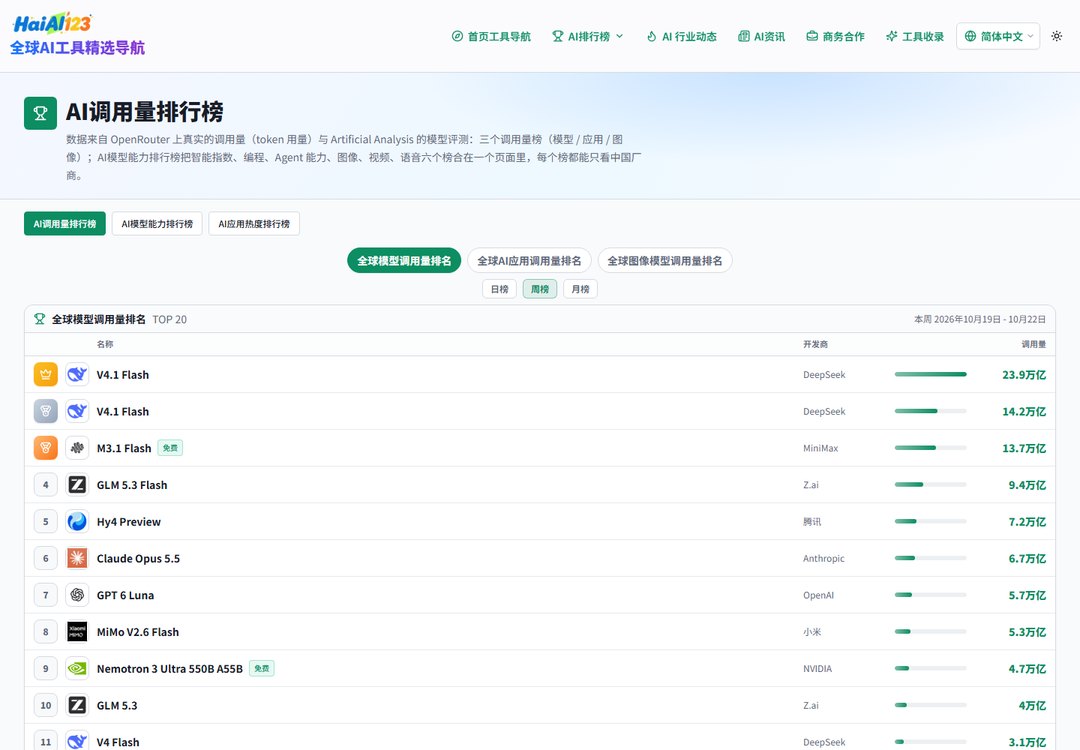This screenshot has width=1080, height=750.
Task: Select 全球模型调用量排名 pill
Action: click(x=404, y=260)
